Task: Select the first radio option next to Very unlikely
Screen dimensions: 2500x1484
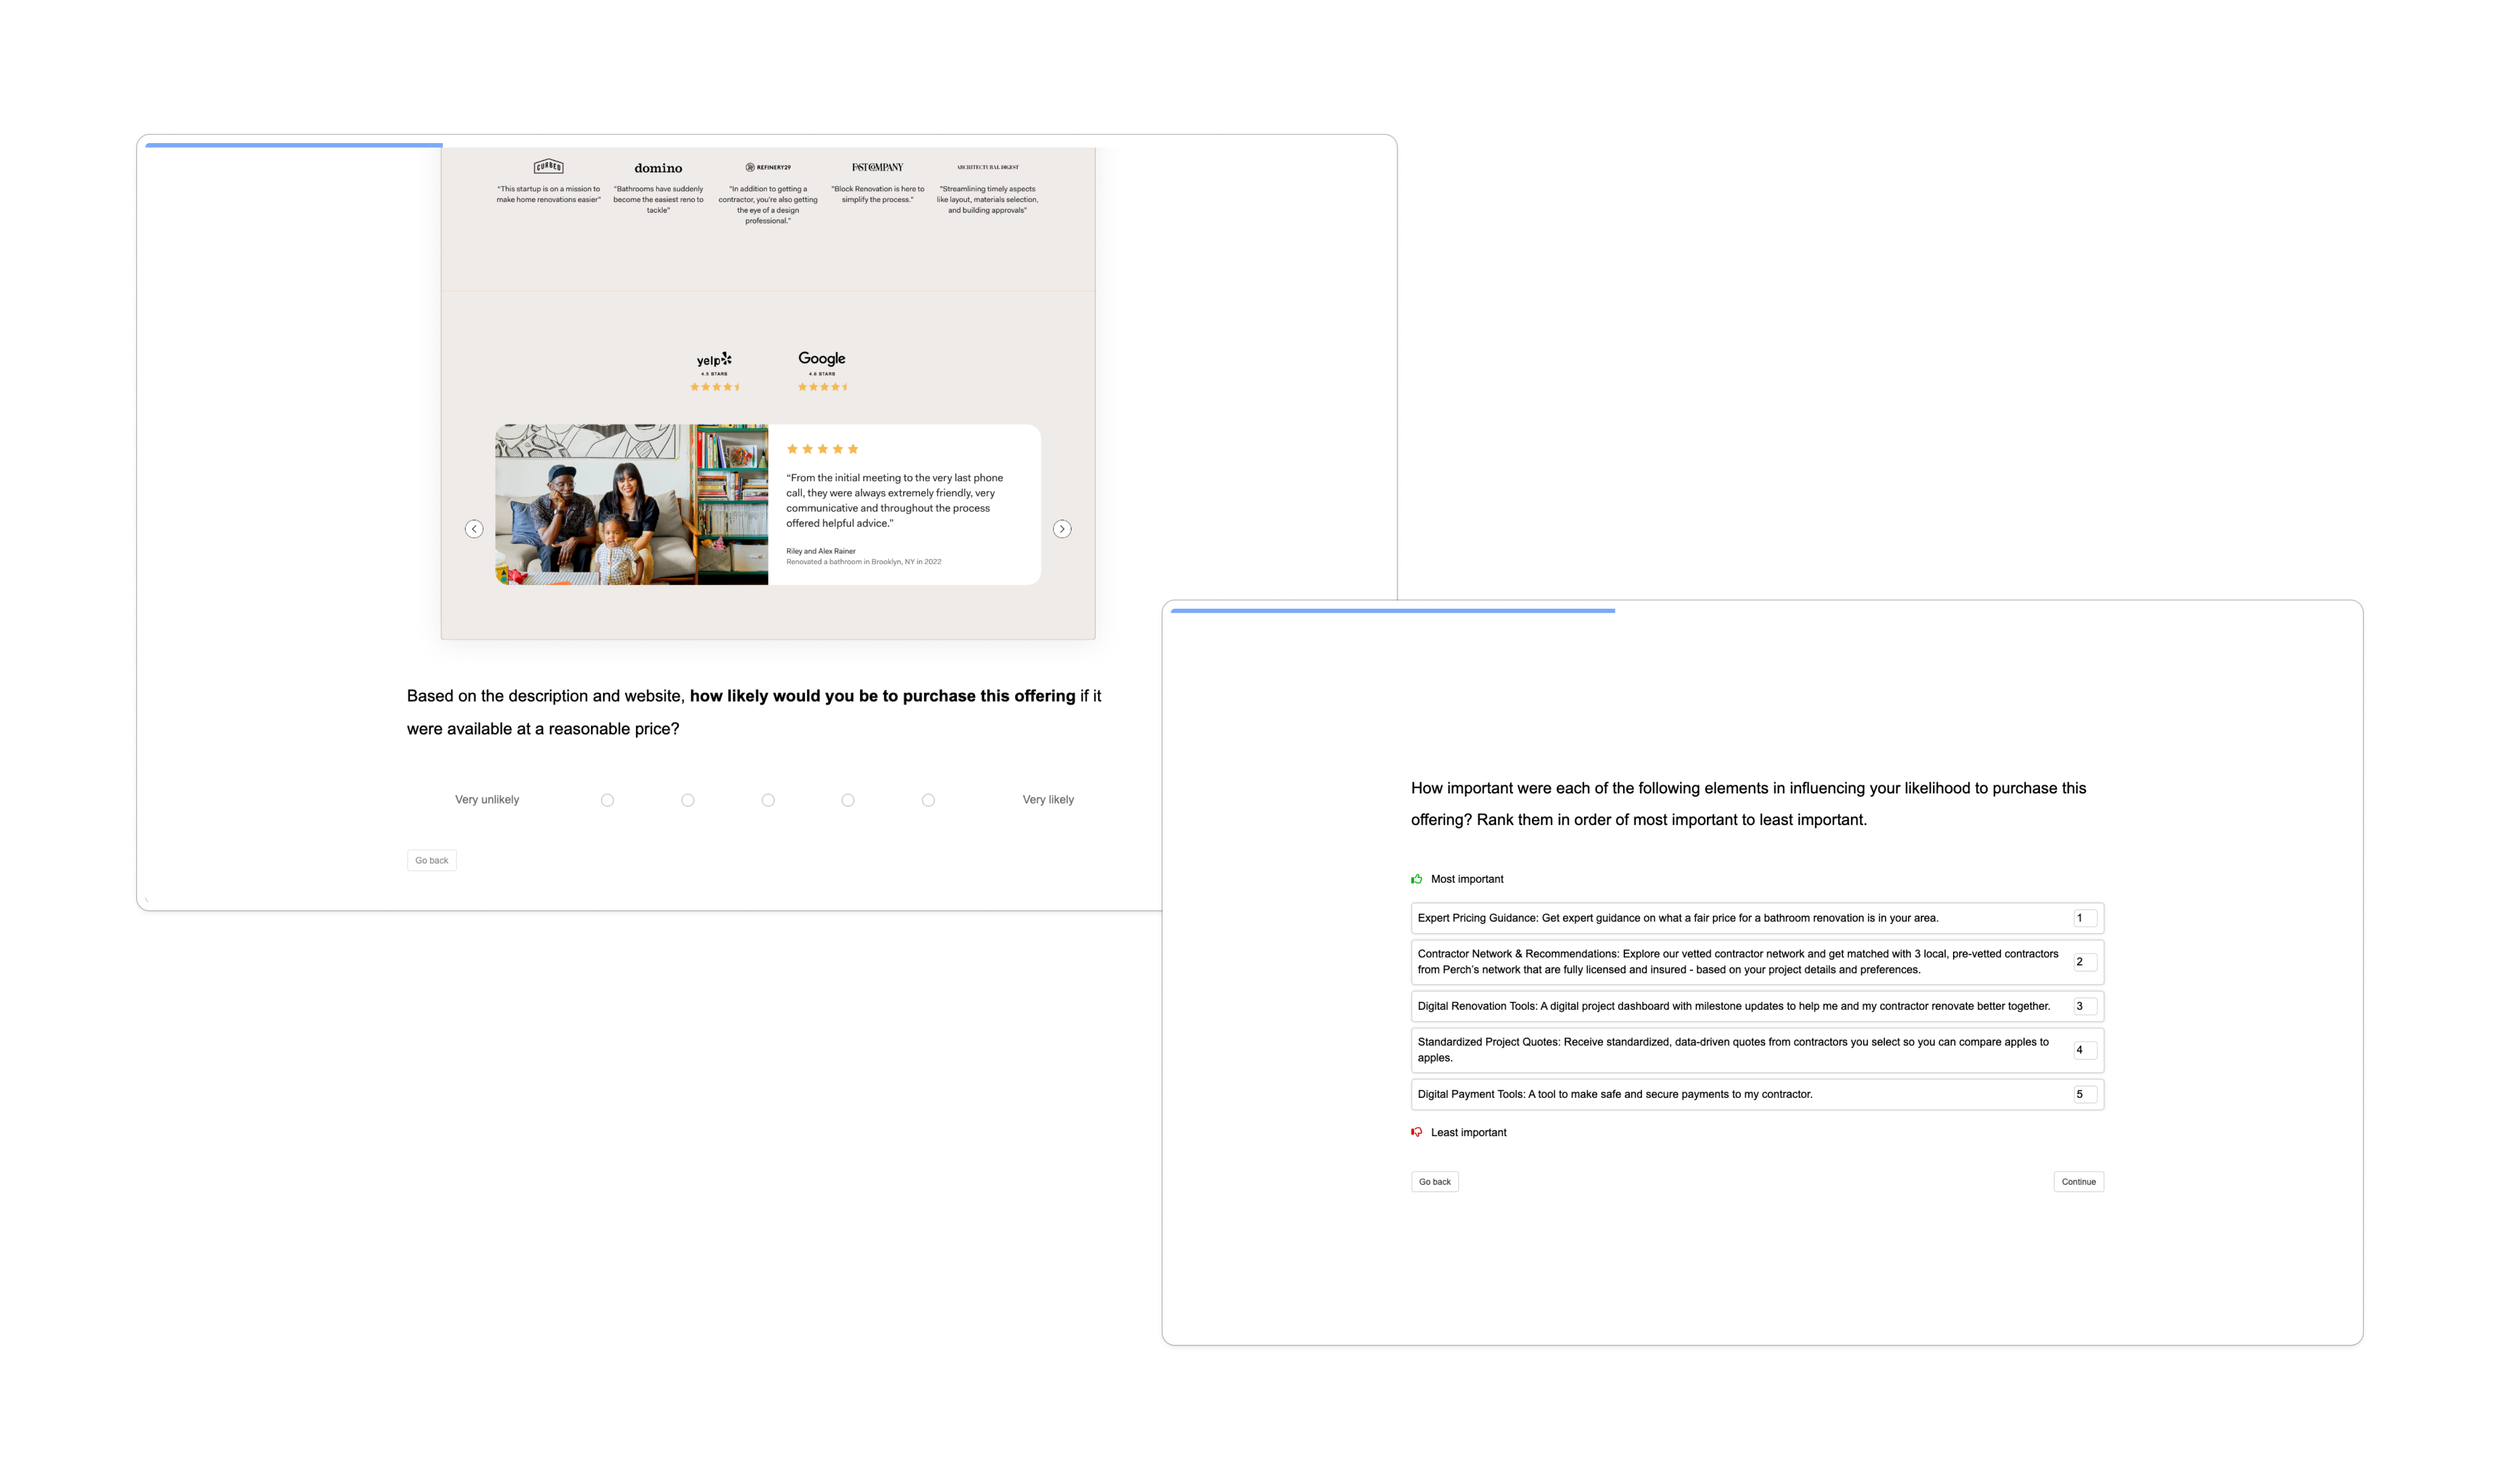Action: [607, 800]
